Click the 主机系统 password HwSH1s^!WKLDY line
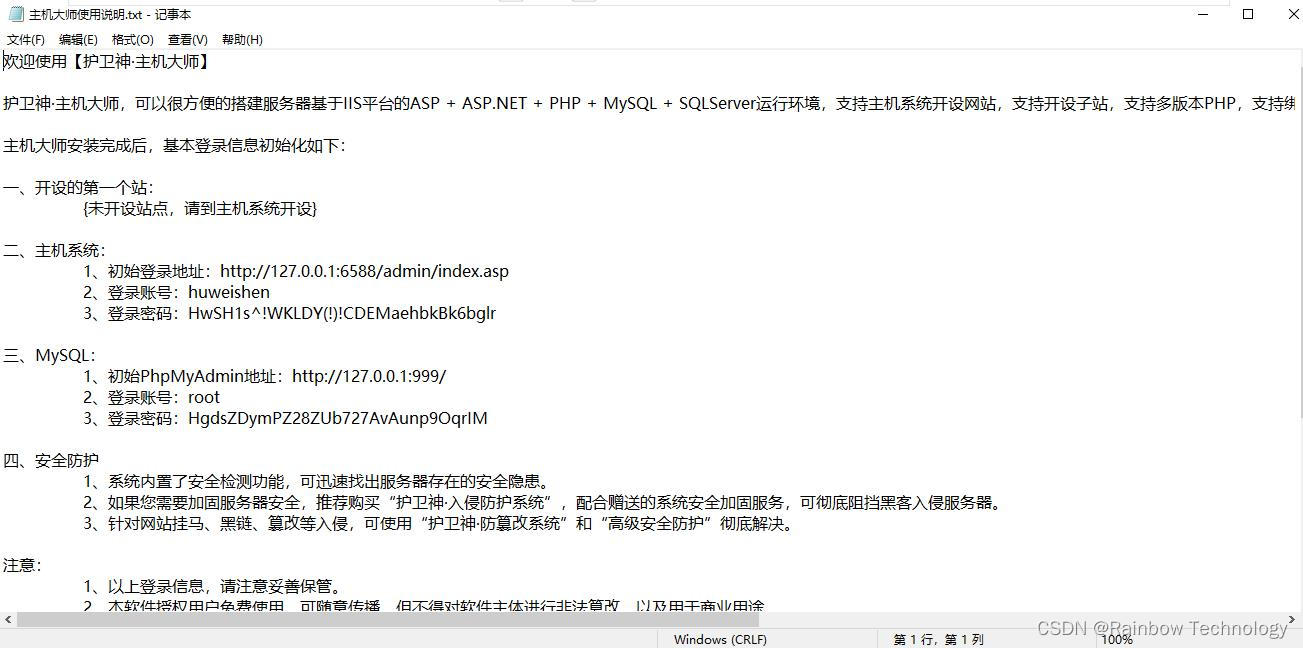This screenshot has width=1303, height=648. pos(290,313)
